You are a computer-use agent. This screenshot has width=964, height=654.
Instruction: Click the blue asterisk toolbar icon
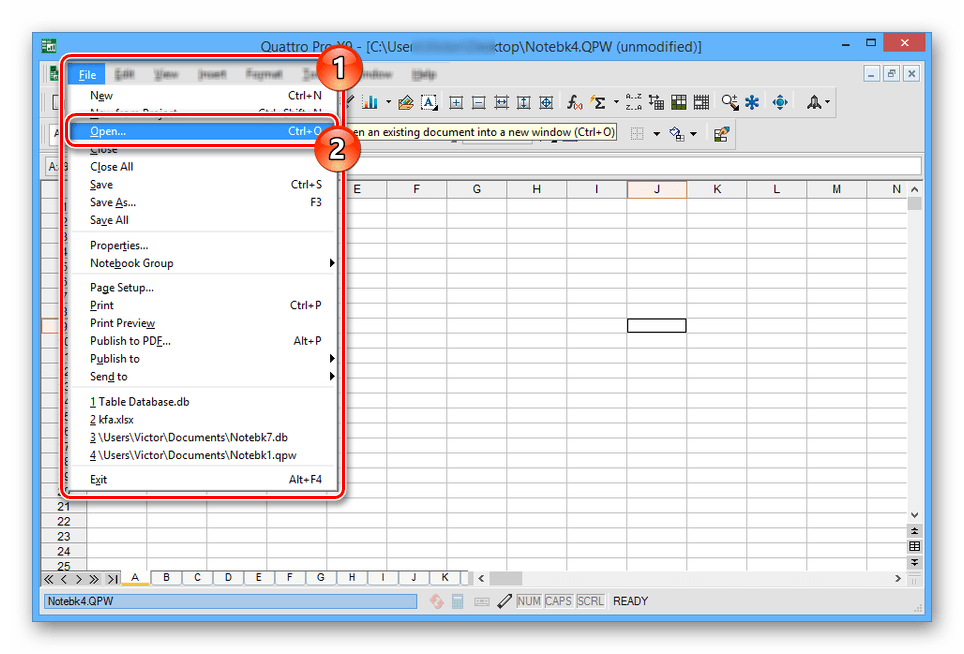coord(752,102)
